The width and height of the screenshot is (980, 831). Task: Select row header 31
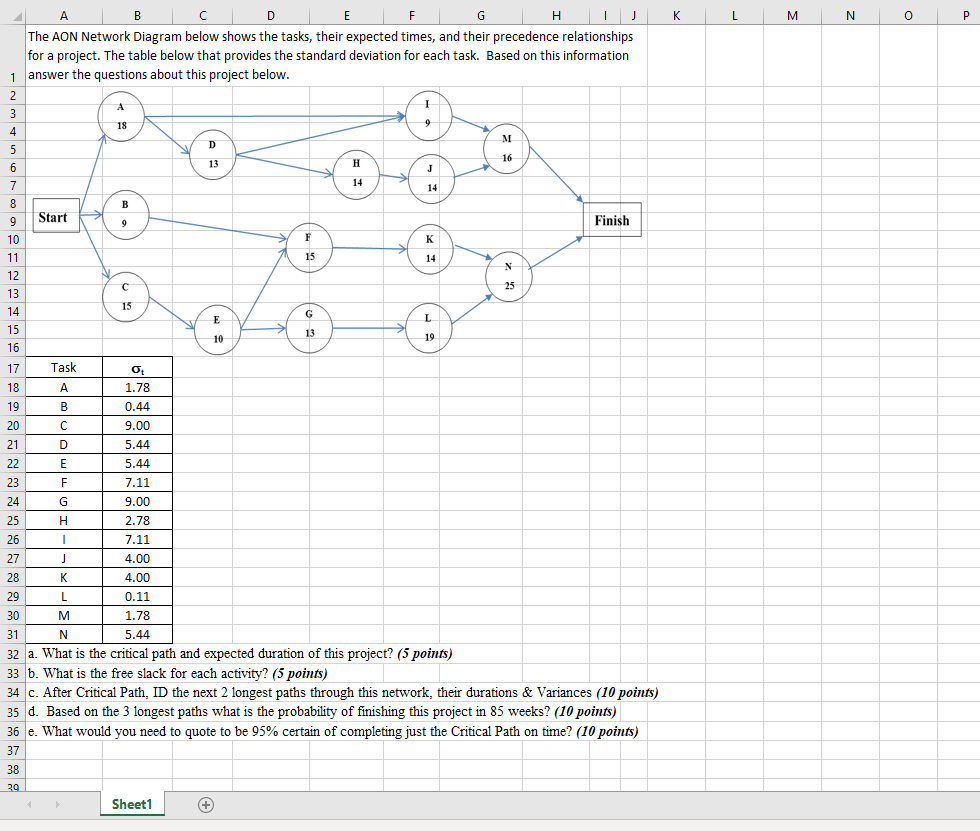point(10,634)
